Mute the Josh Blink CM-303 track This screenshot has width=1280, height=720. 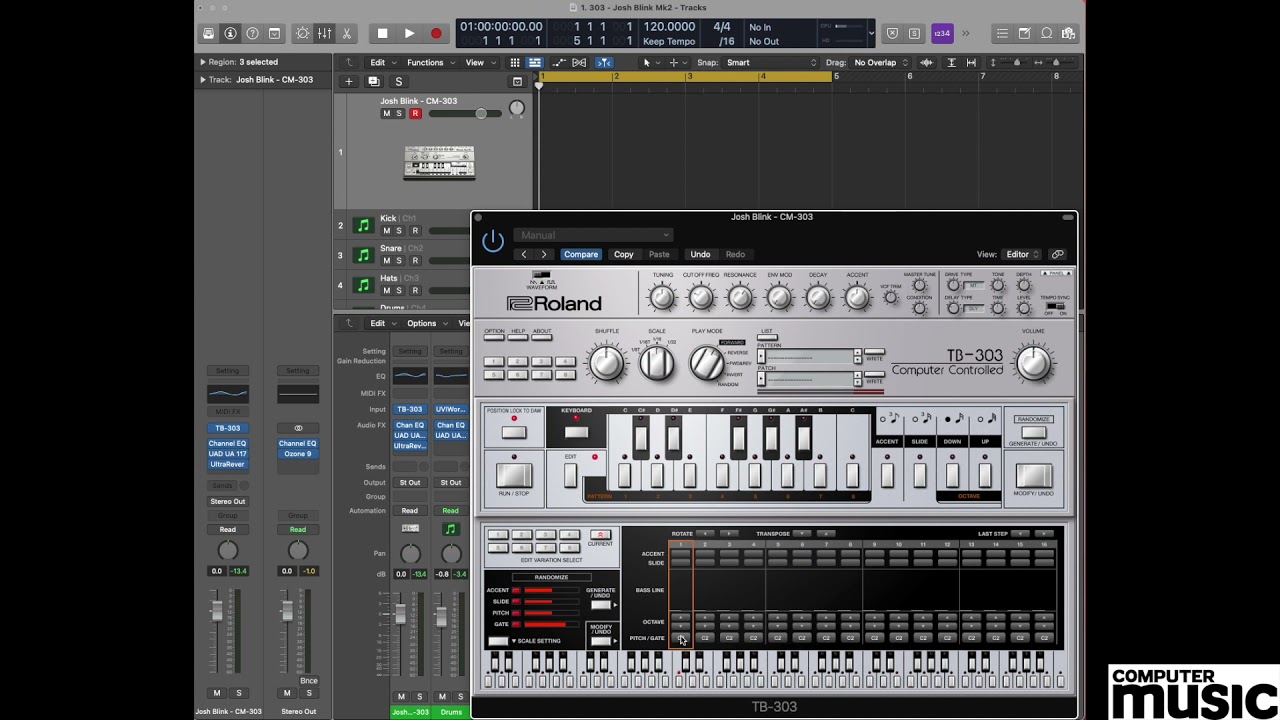(x=386, y=114)
